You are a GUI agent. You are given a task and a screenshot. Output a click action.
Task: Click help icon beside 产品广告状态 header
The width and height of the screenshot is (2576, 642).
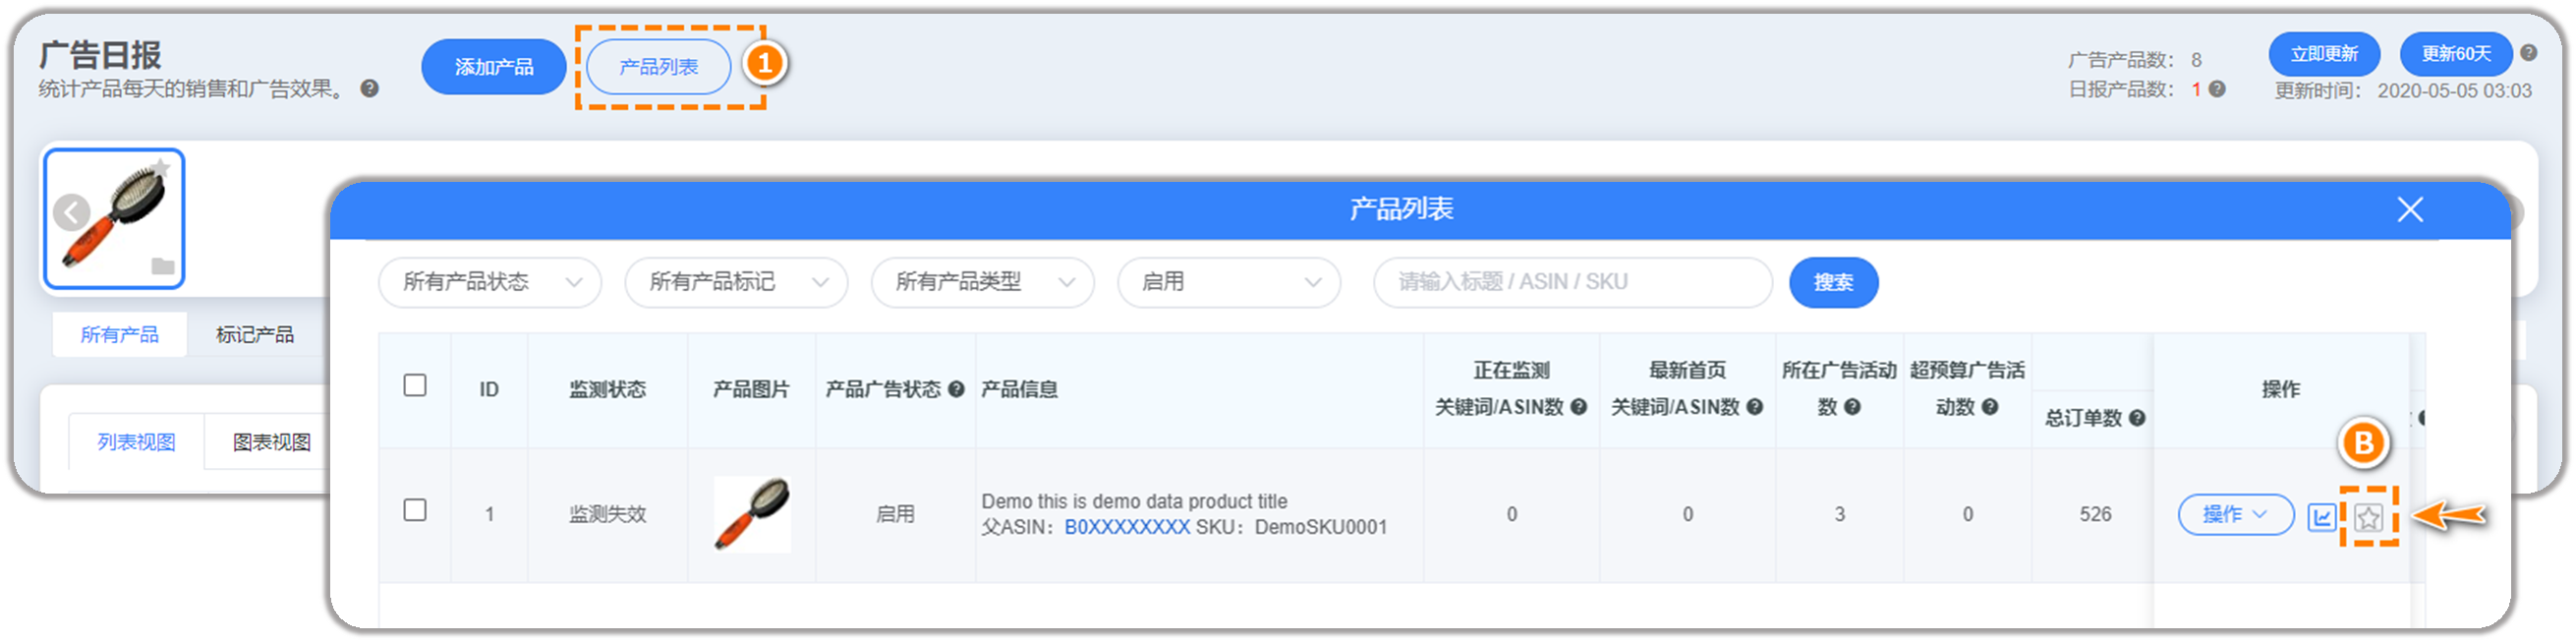[x=956, y=389]
